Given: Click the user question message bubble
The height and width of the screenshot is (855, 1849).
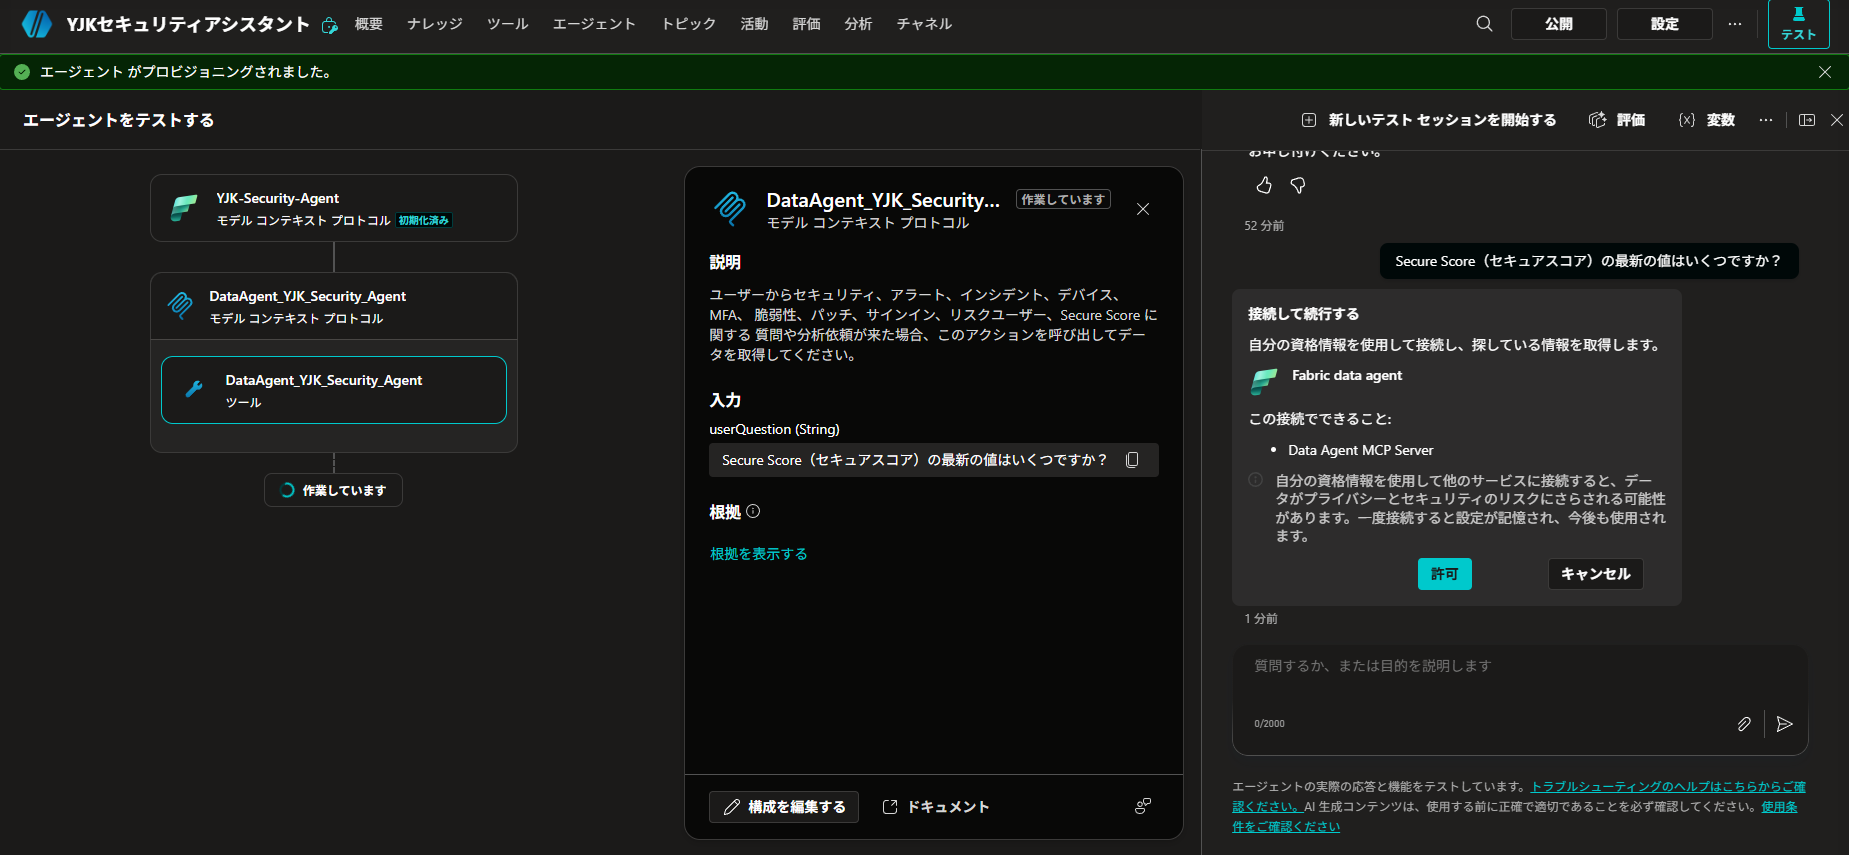Looking at the screenshot, I should click(1589, 261).
